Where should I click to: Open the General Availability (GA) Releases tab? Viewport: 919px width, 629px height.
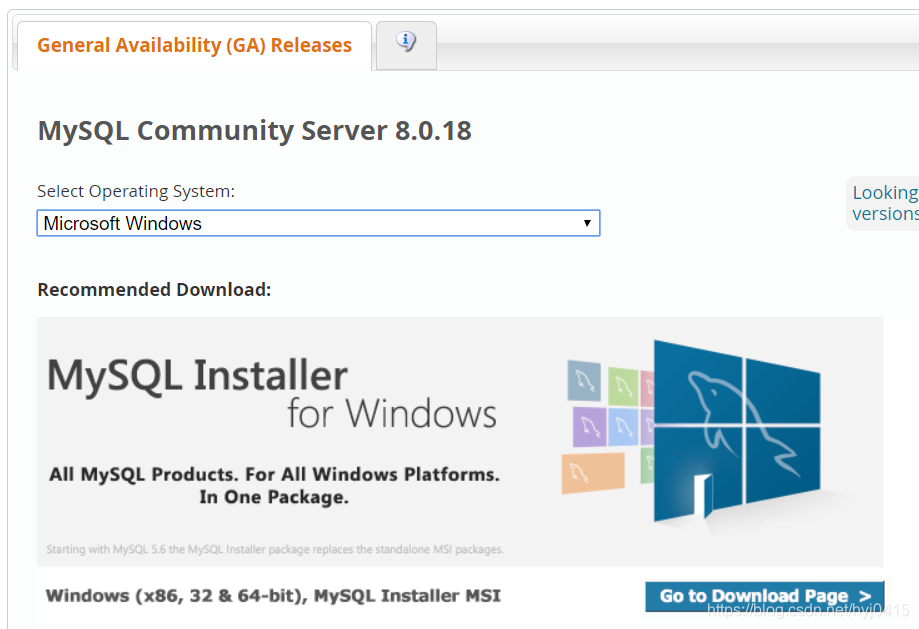[x=194, y=46]
